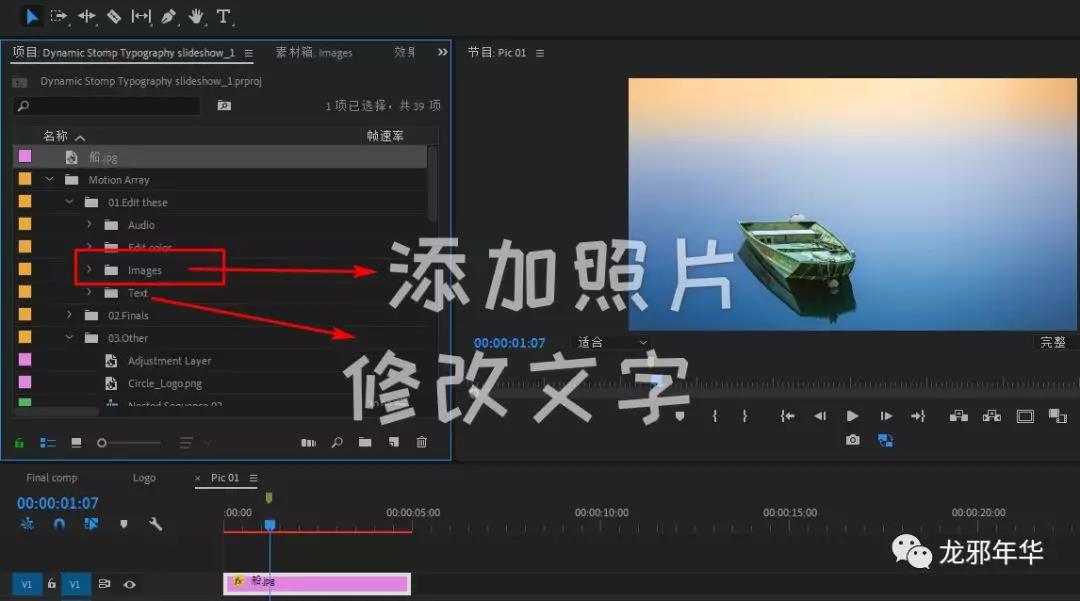Collapse the 01.Edit these folder
Image resolution: width=1080 pixels, height=601 pixels.
[69, 202]
